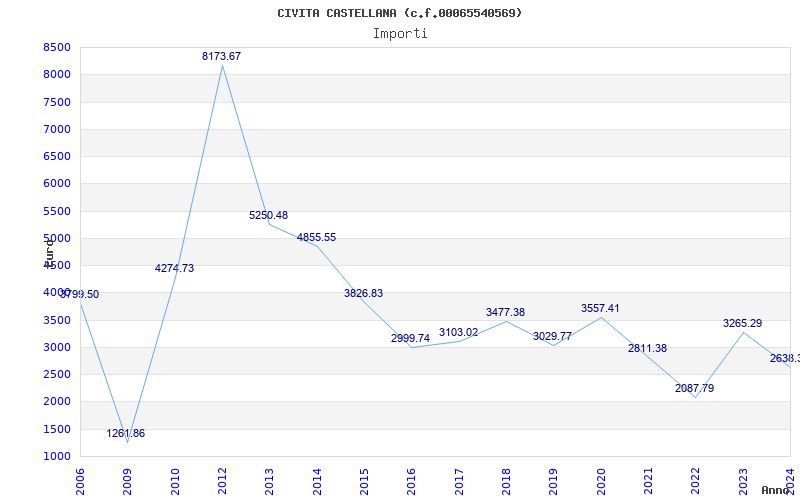Click the Importi subtitle
Image resolution: width=800 pixels, height=500 pixels.
coord(400,34)
